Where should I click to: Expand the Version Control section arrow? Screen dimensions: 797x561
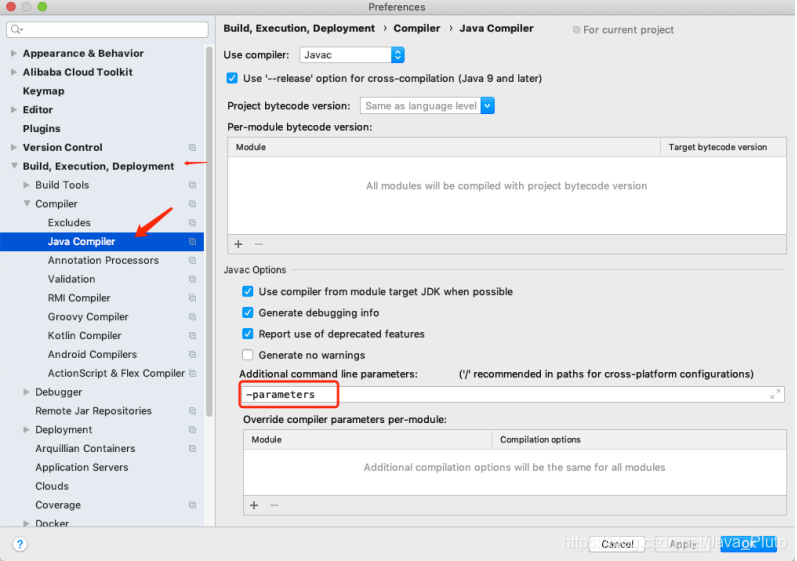pos(14,147)
